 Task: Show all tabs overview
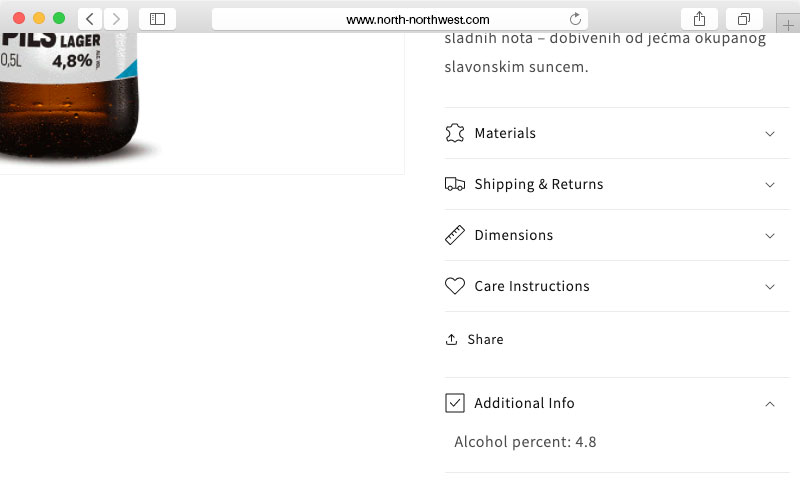point(744,19)
